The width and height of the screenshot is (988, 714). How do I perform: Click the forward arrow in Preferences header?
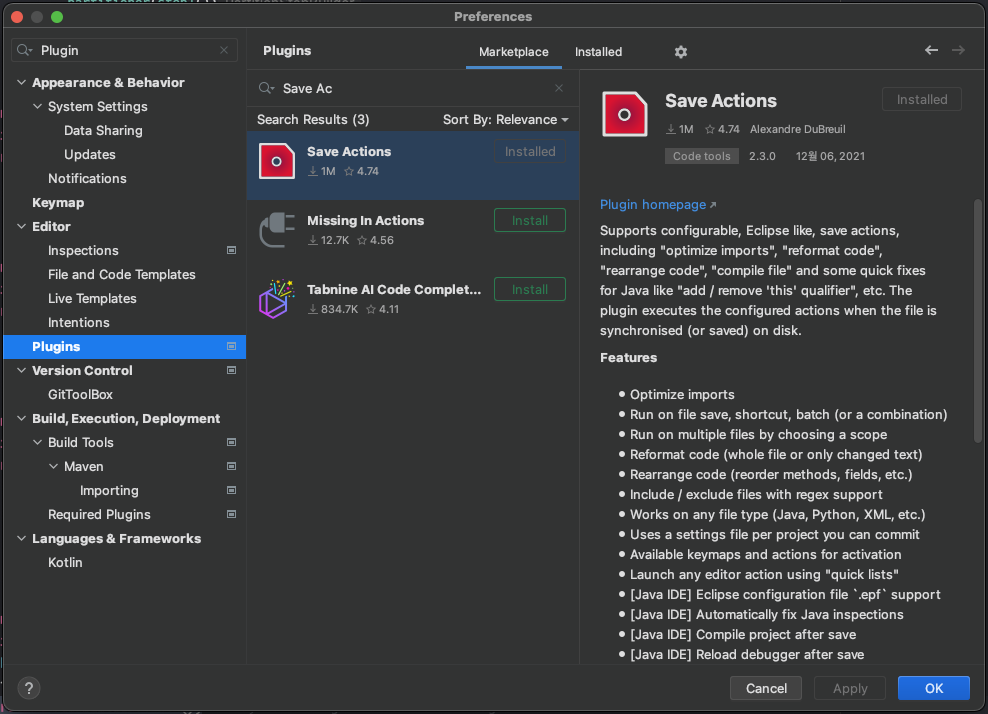[958, 50]
